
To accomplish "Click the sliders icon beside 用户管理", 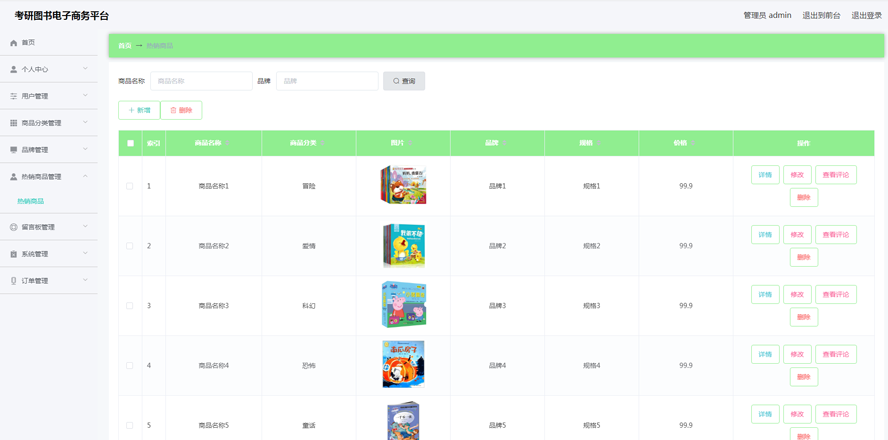I will pyautogui.click(x=14, y=96).
